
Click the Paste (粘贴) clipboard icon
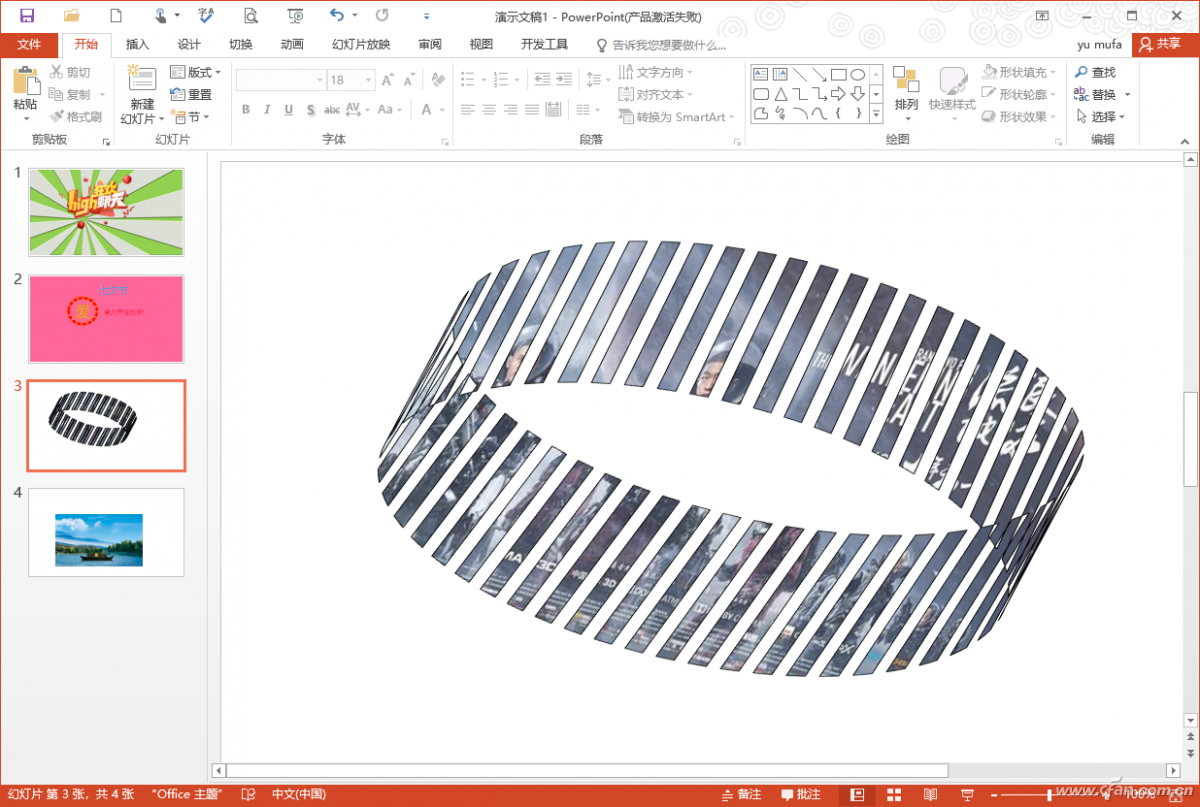click(25, 83)
